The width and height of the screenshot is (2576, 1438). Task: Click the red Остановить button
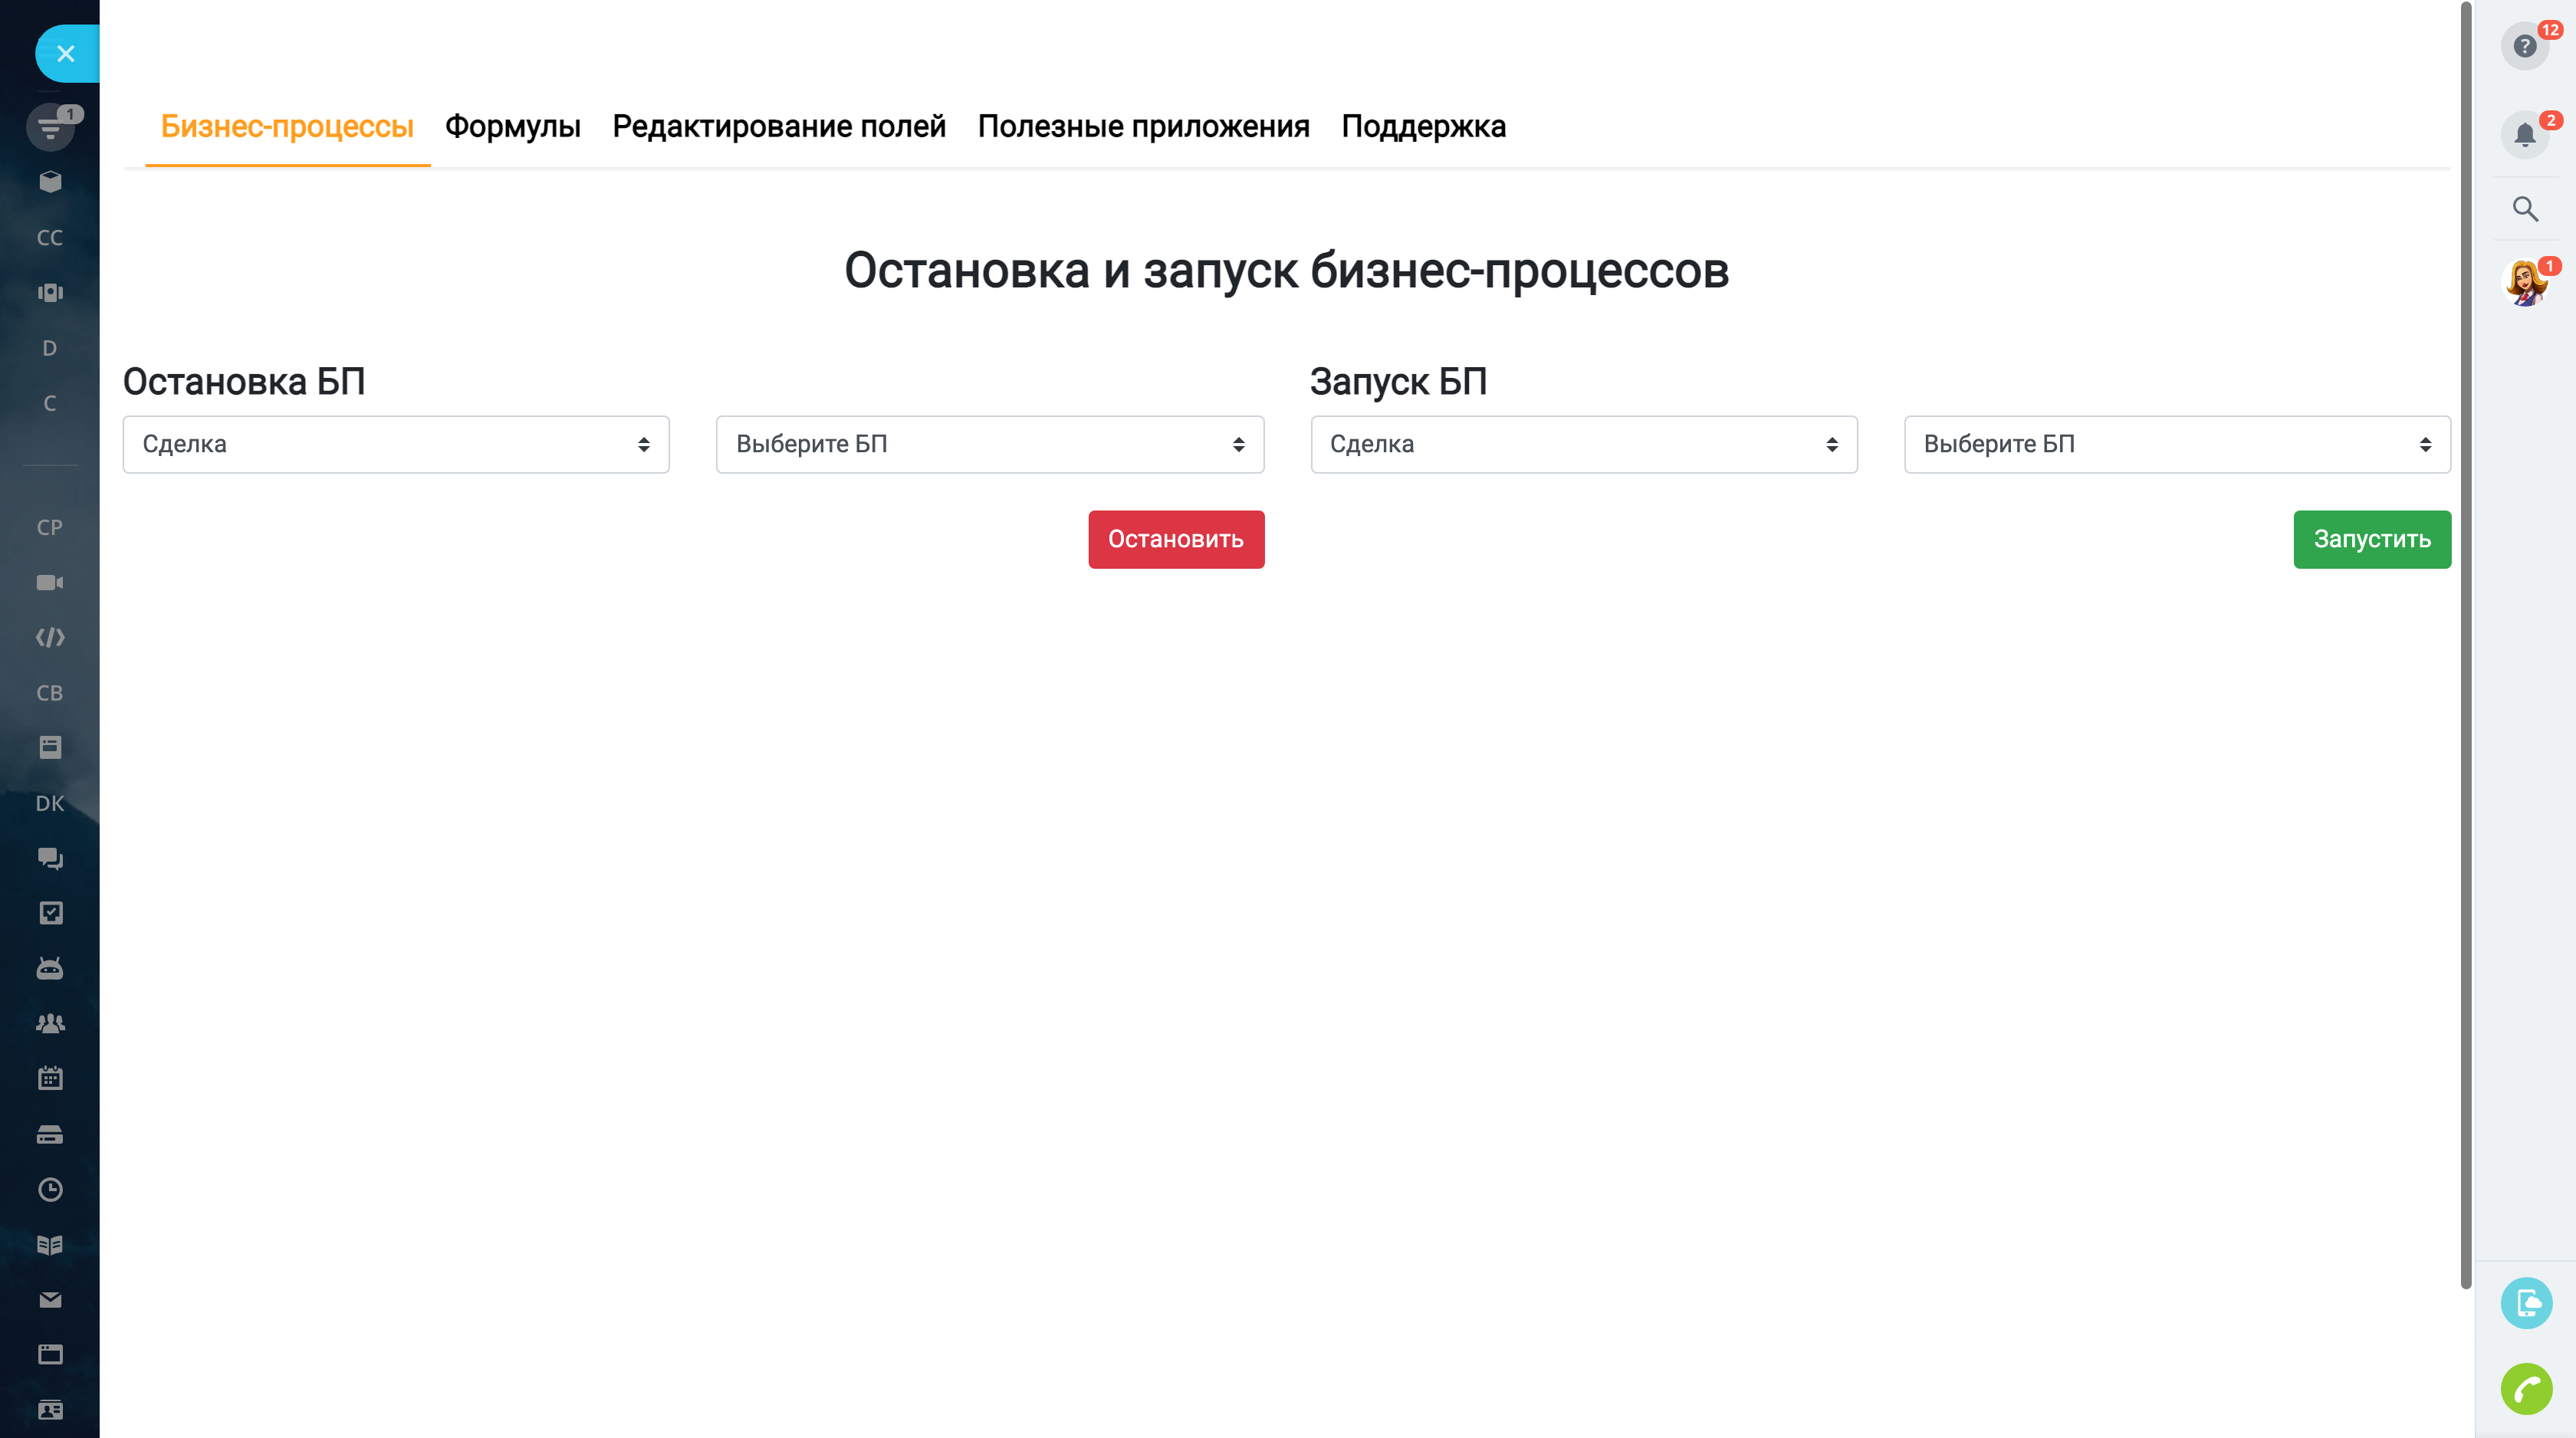tap(1176, 539)
